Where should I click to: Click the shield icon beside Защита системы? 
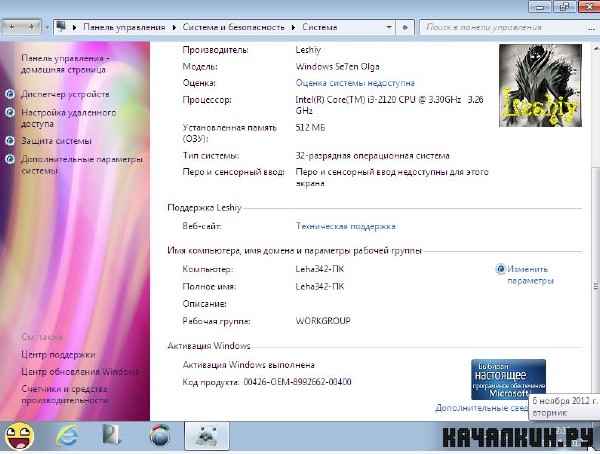[x=10, y=140]
